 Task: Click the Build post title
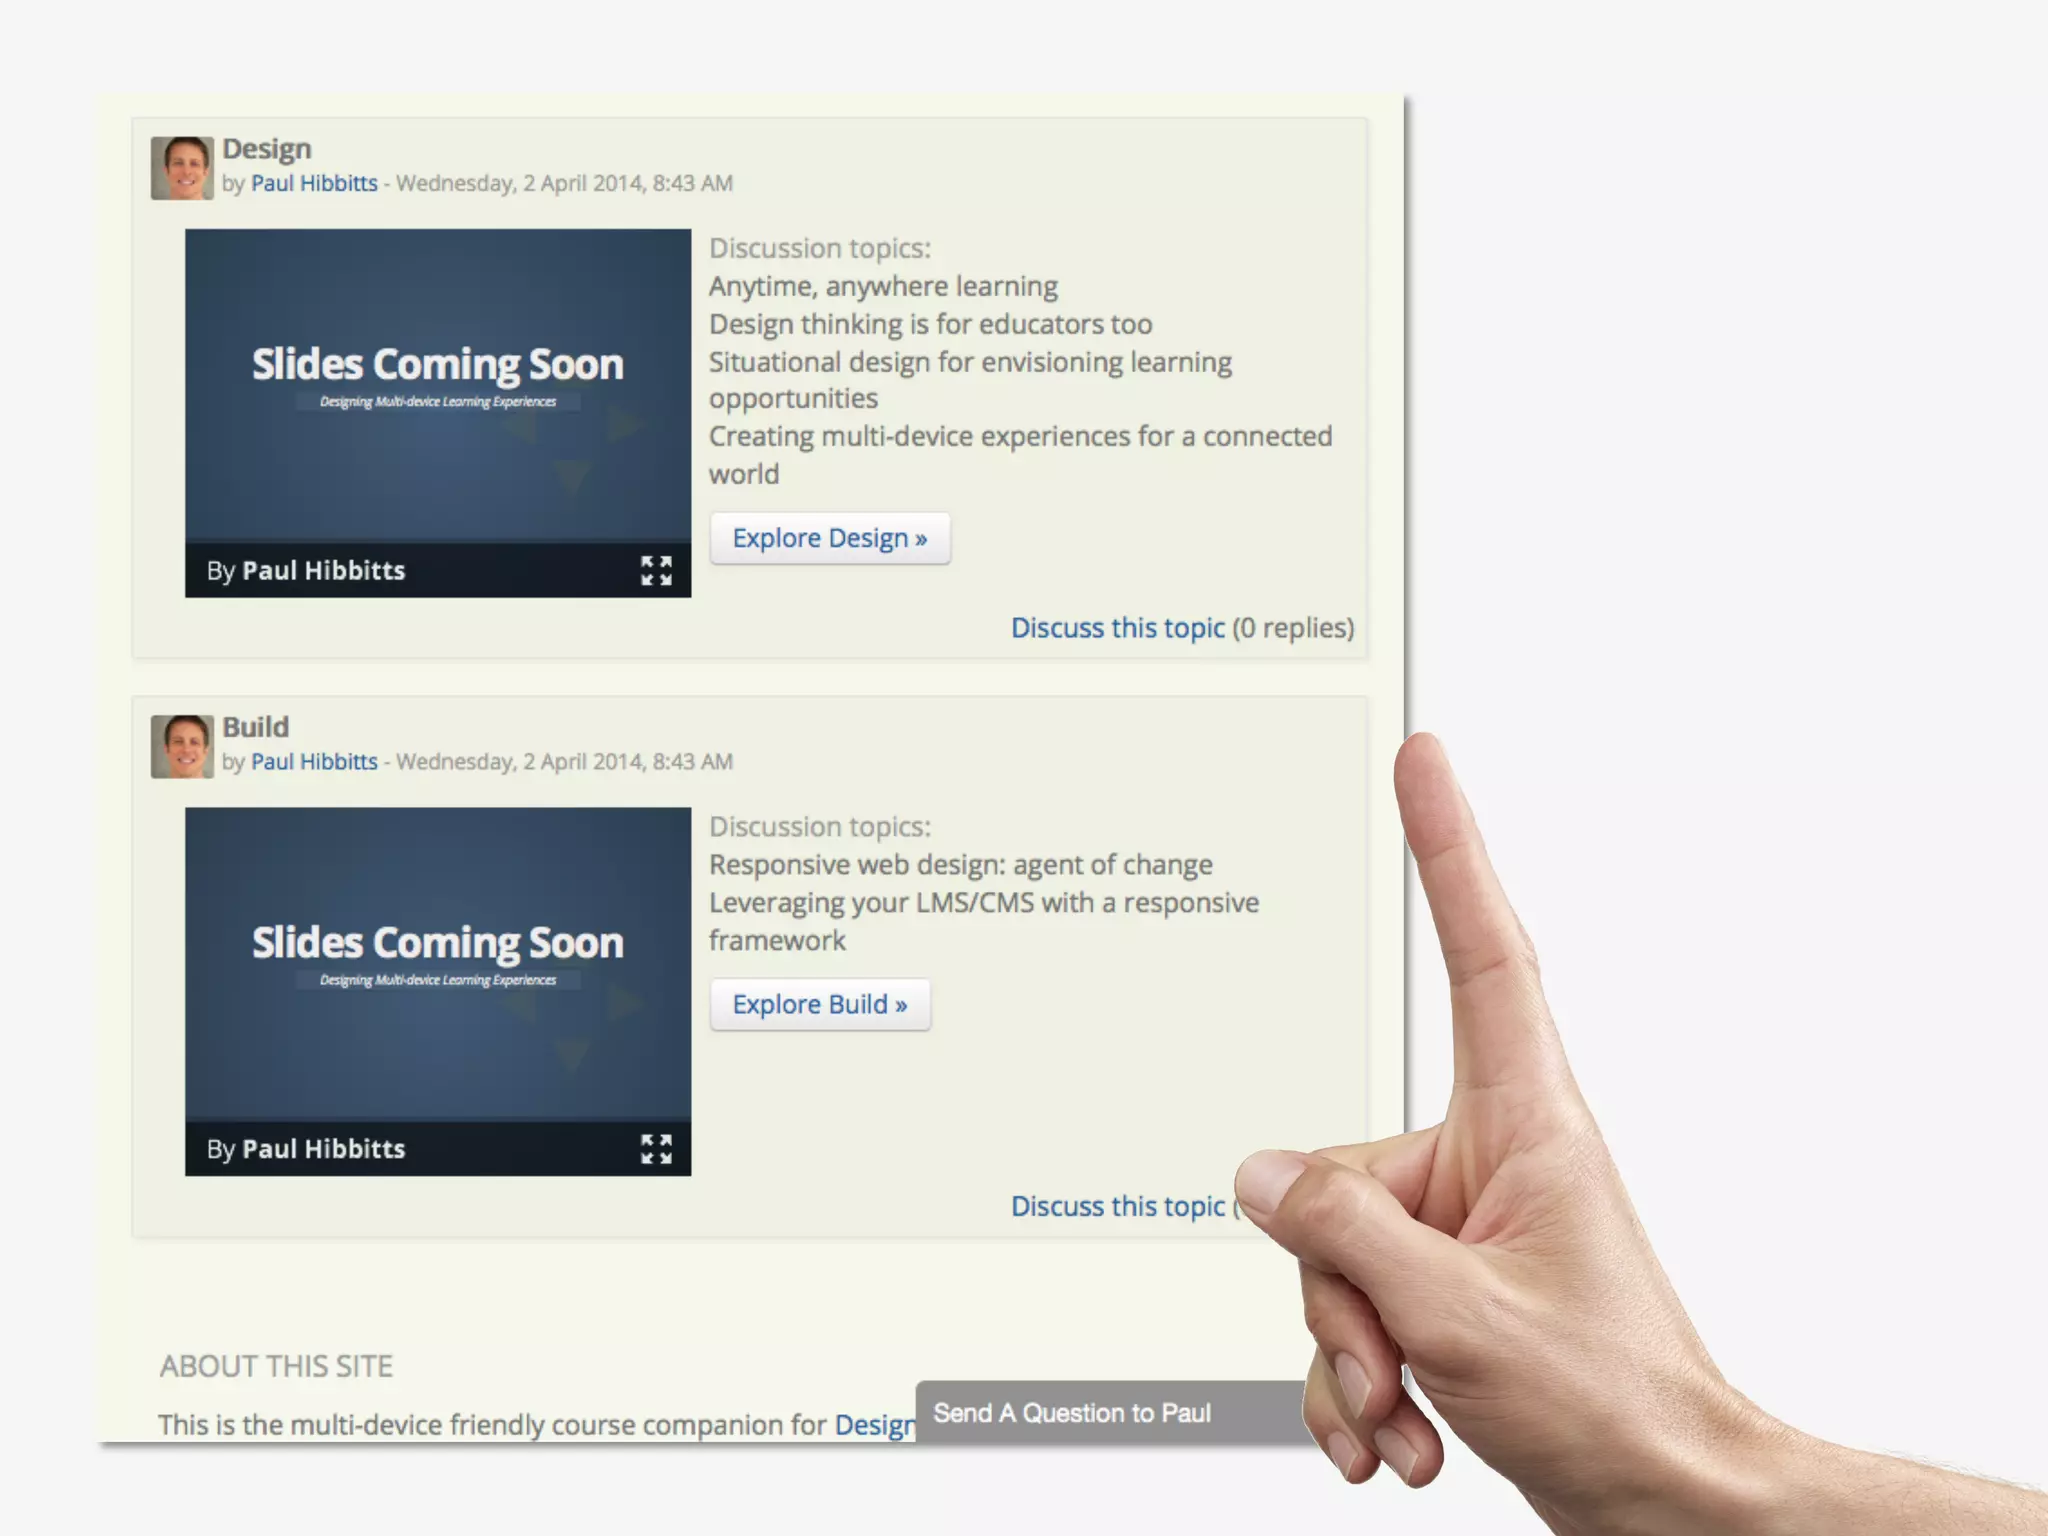click(255, 727)
